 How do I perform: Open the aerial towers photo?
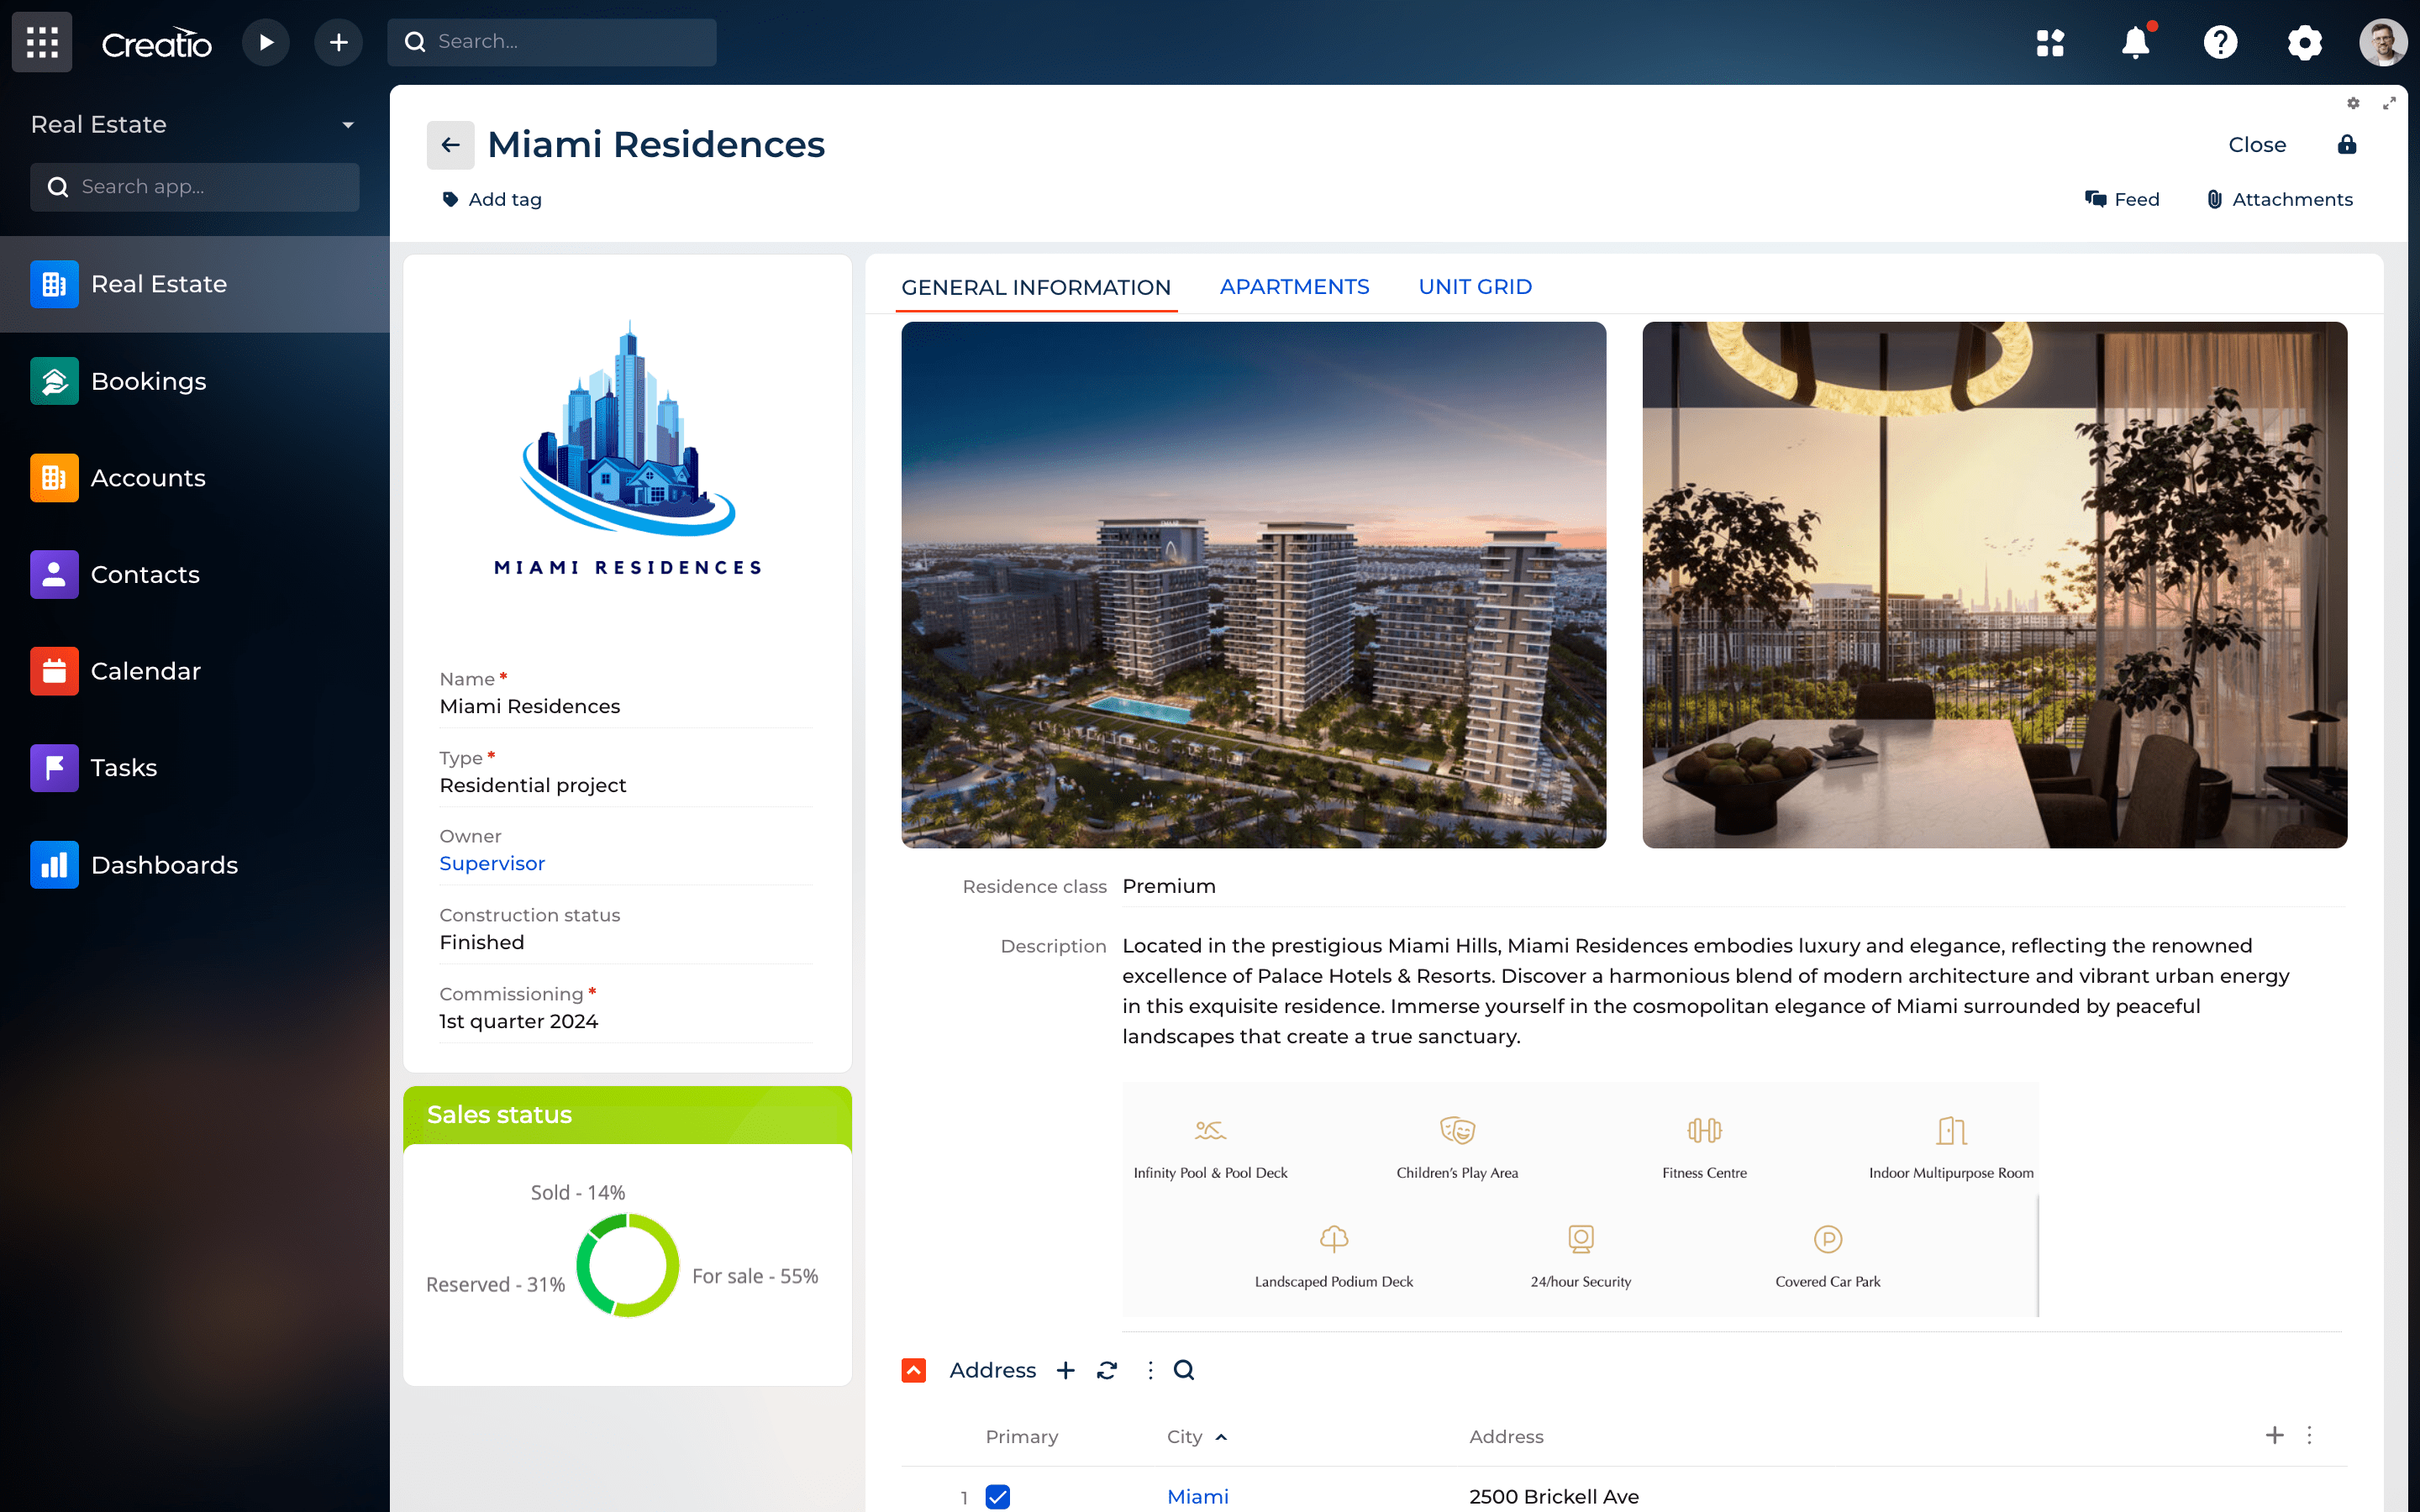[1253, 584]
